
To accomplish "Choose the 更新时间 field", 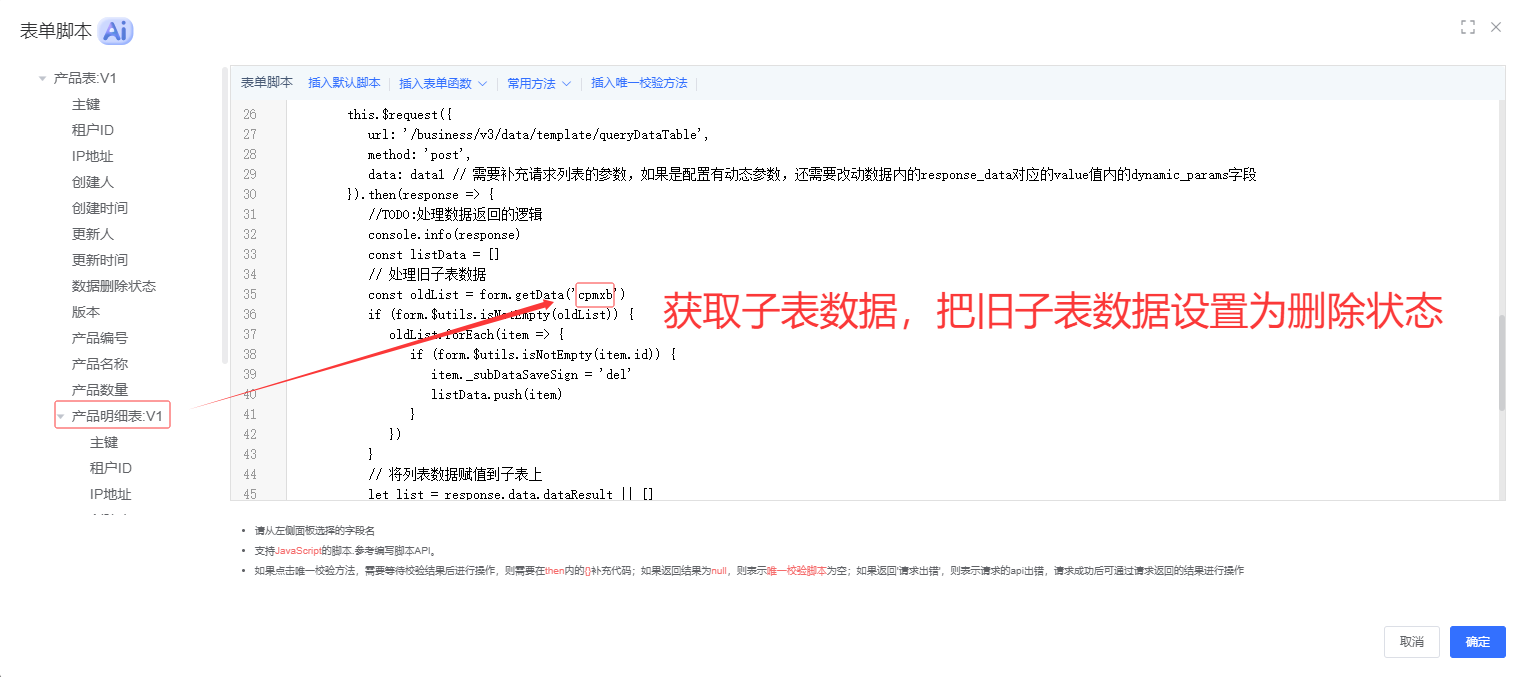I will 100,260.
